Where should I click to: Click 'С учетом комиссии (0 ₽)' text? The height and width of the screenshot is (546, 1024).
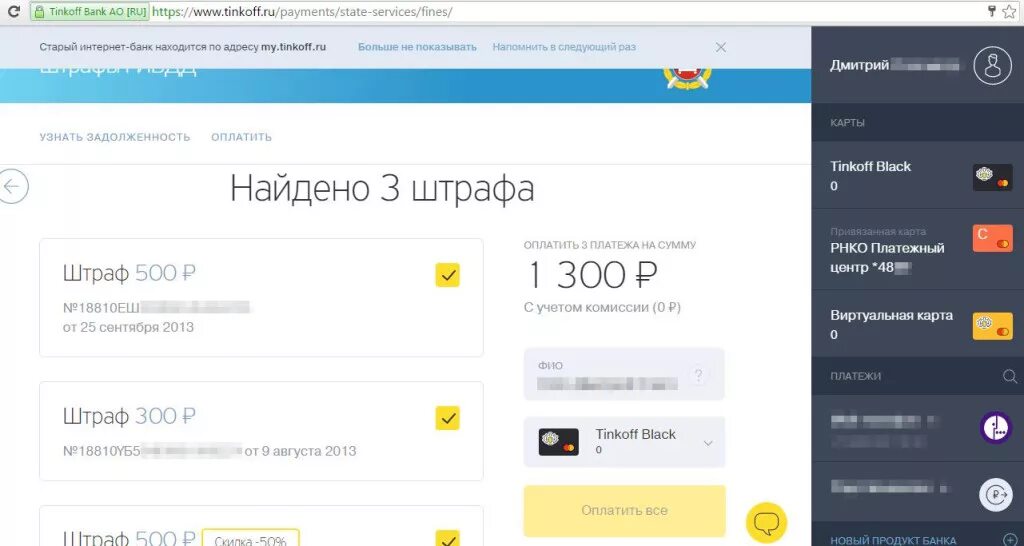click(x=602, y=307)
